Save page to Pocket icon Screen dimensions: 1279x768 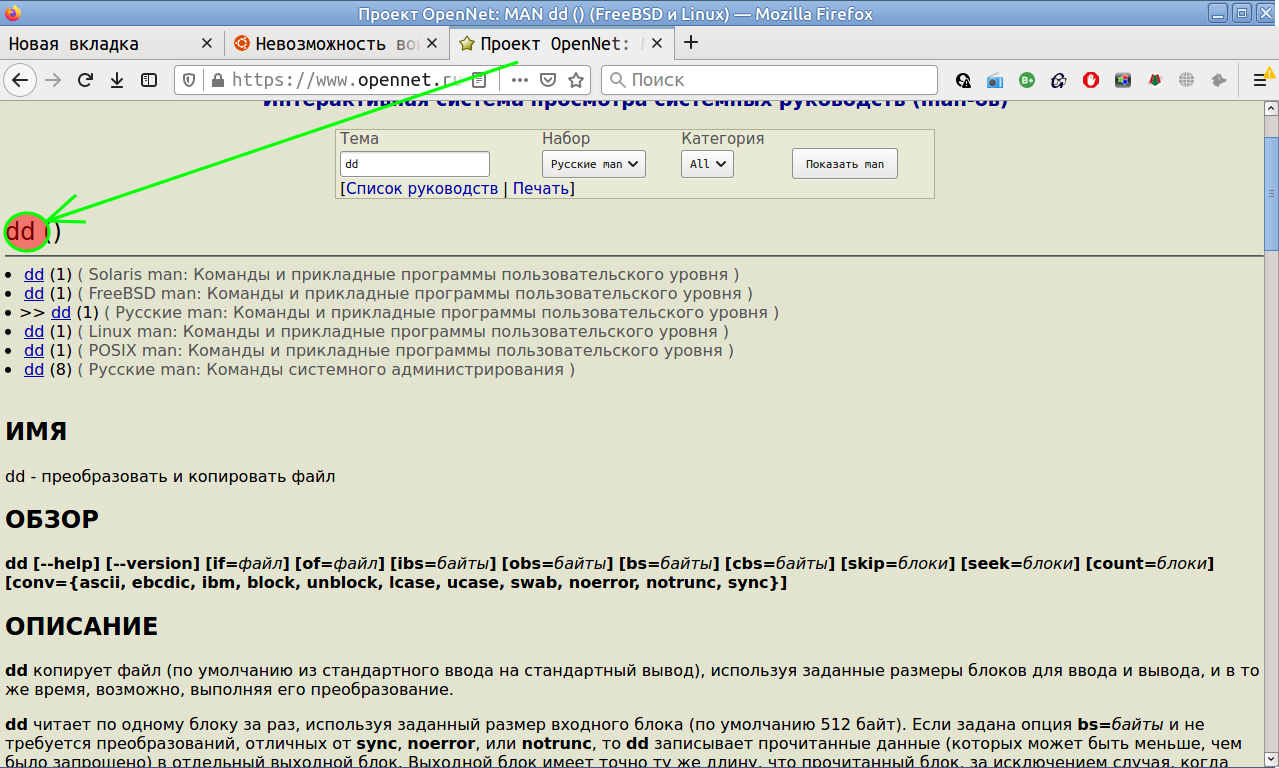click(548, 80)
